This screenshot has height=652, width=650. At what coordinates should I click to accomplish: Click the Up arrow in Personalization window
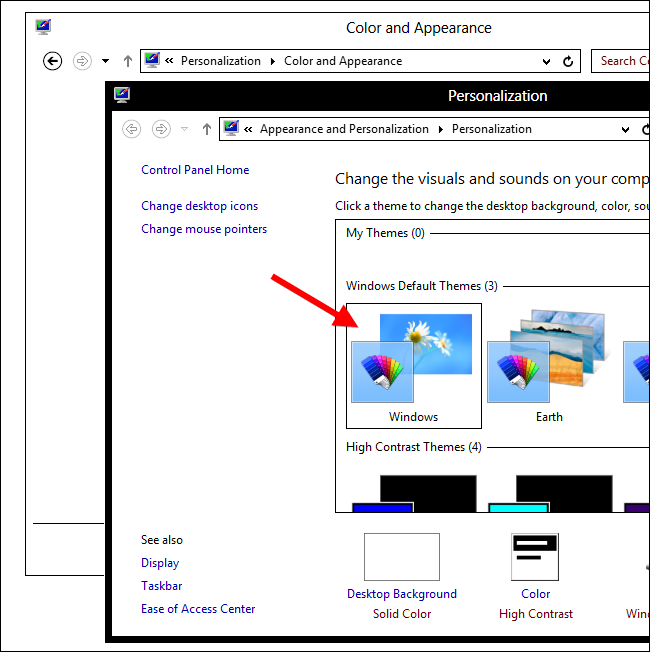click(207, 129)
